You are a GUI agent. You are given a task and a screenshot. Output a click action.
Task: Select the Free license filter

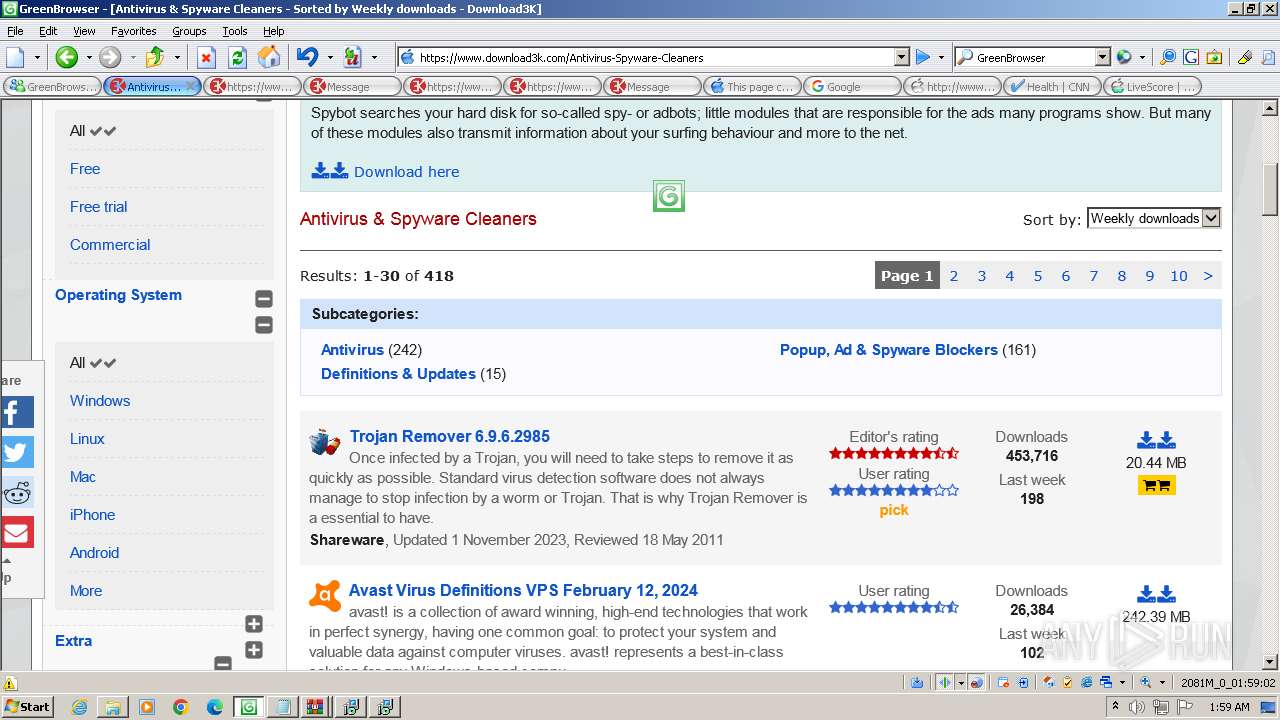point(85,168)
